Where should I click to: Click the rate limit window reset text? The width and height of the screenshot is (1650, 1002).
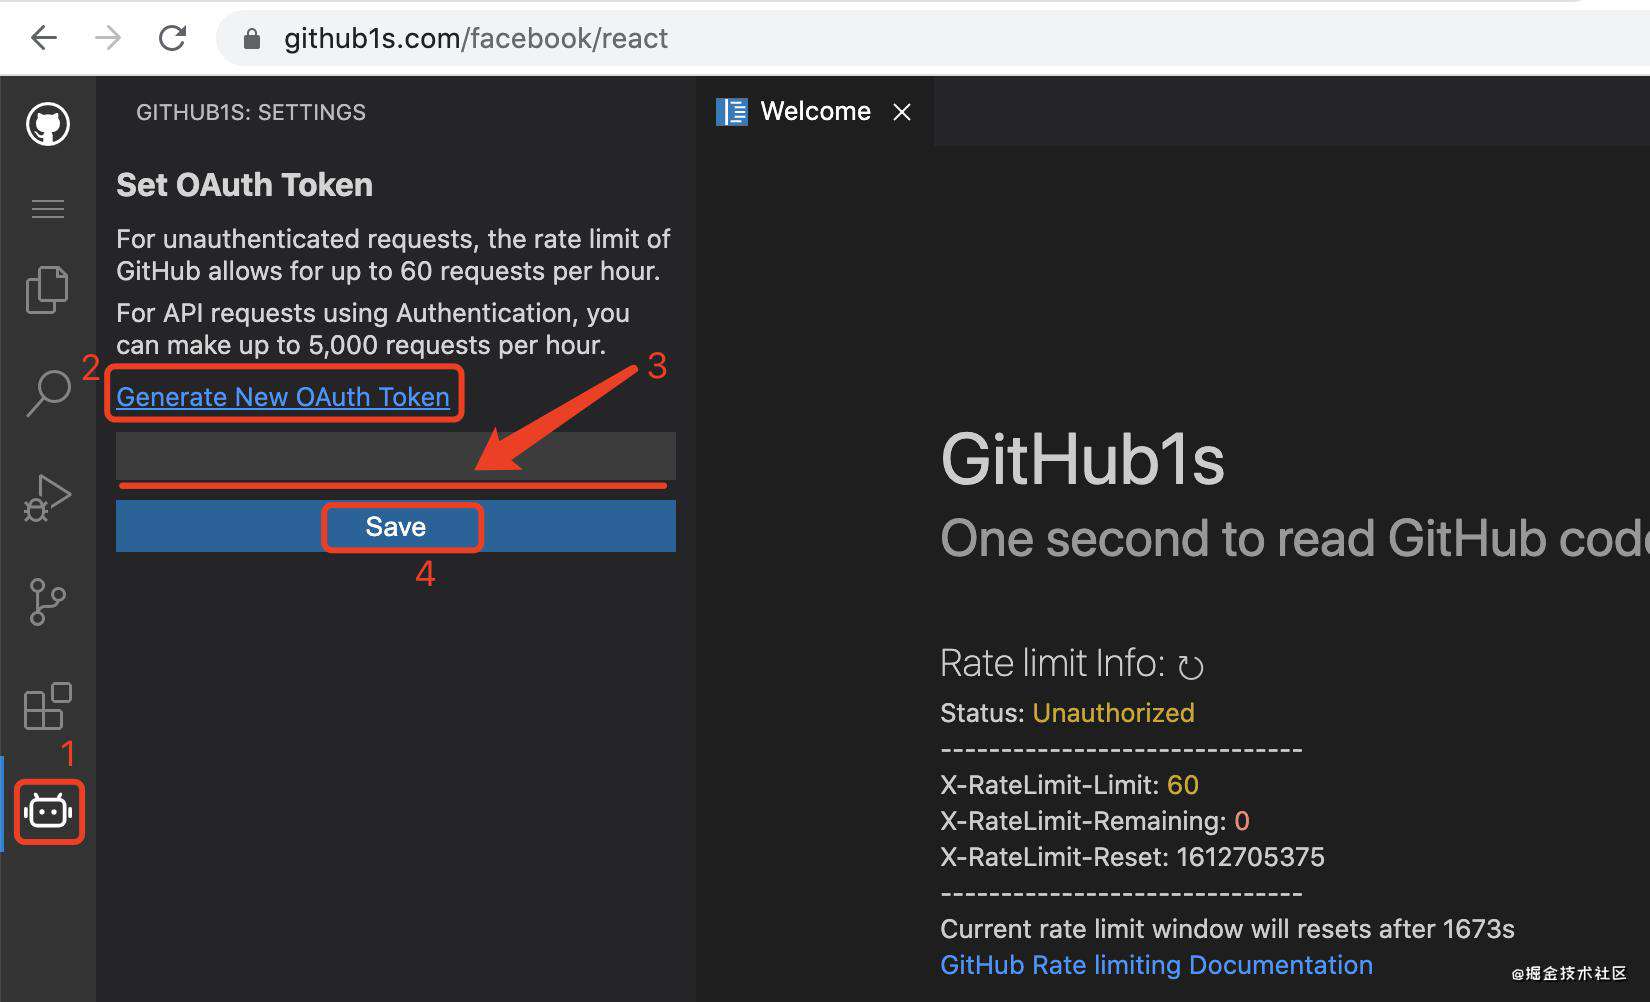[x=1227, y=929]
